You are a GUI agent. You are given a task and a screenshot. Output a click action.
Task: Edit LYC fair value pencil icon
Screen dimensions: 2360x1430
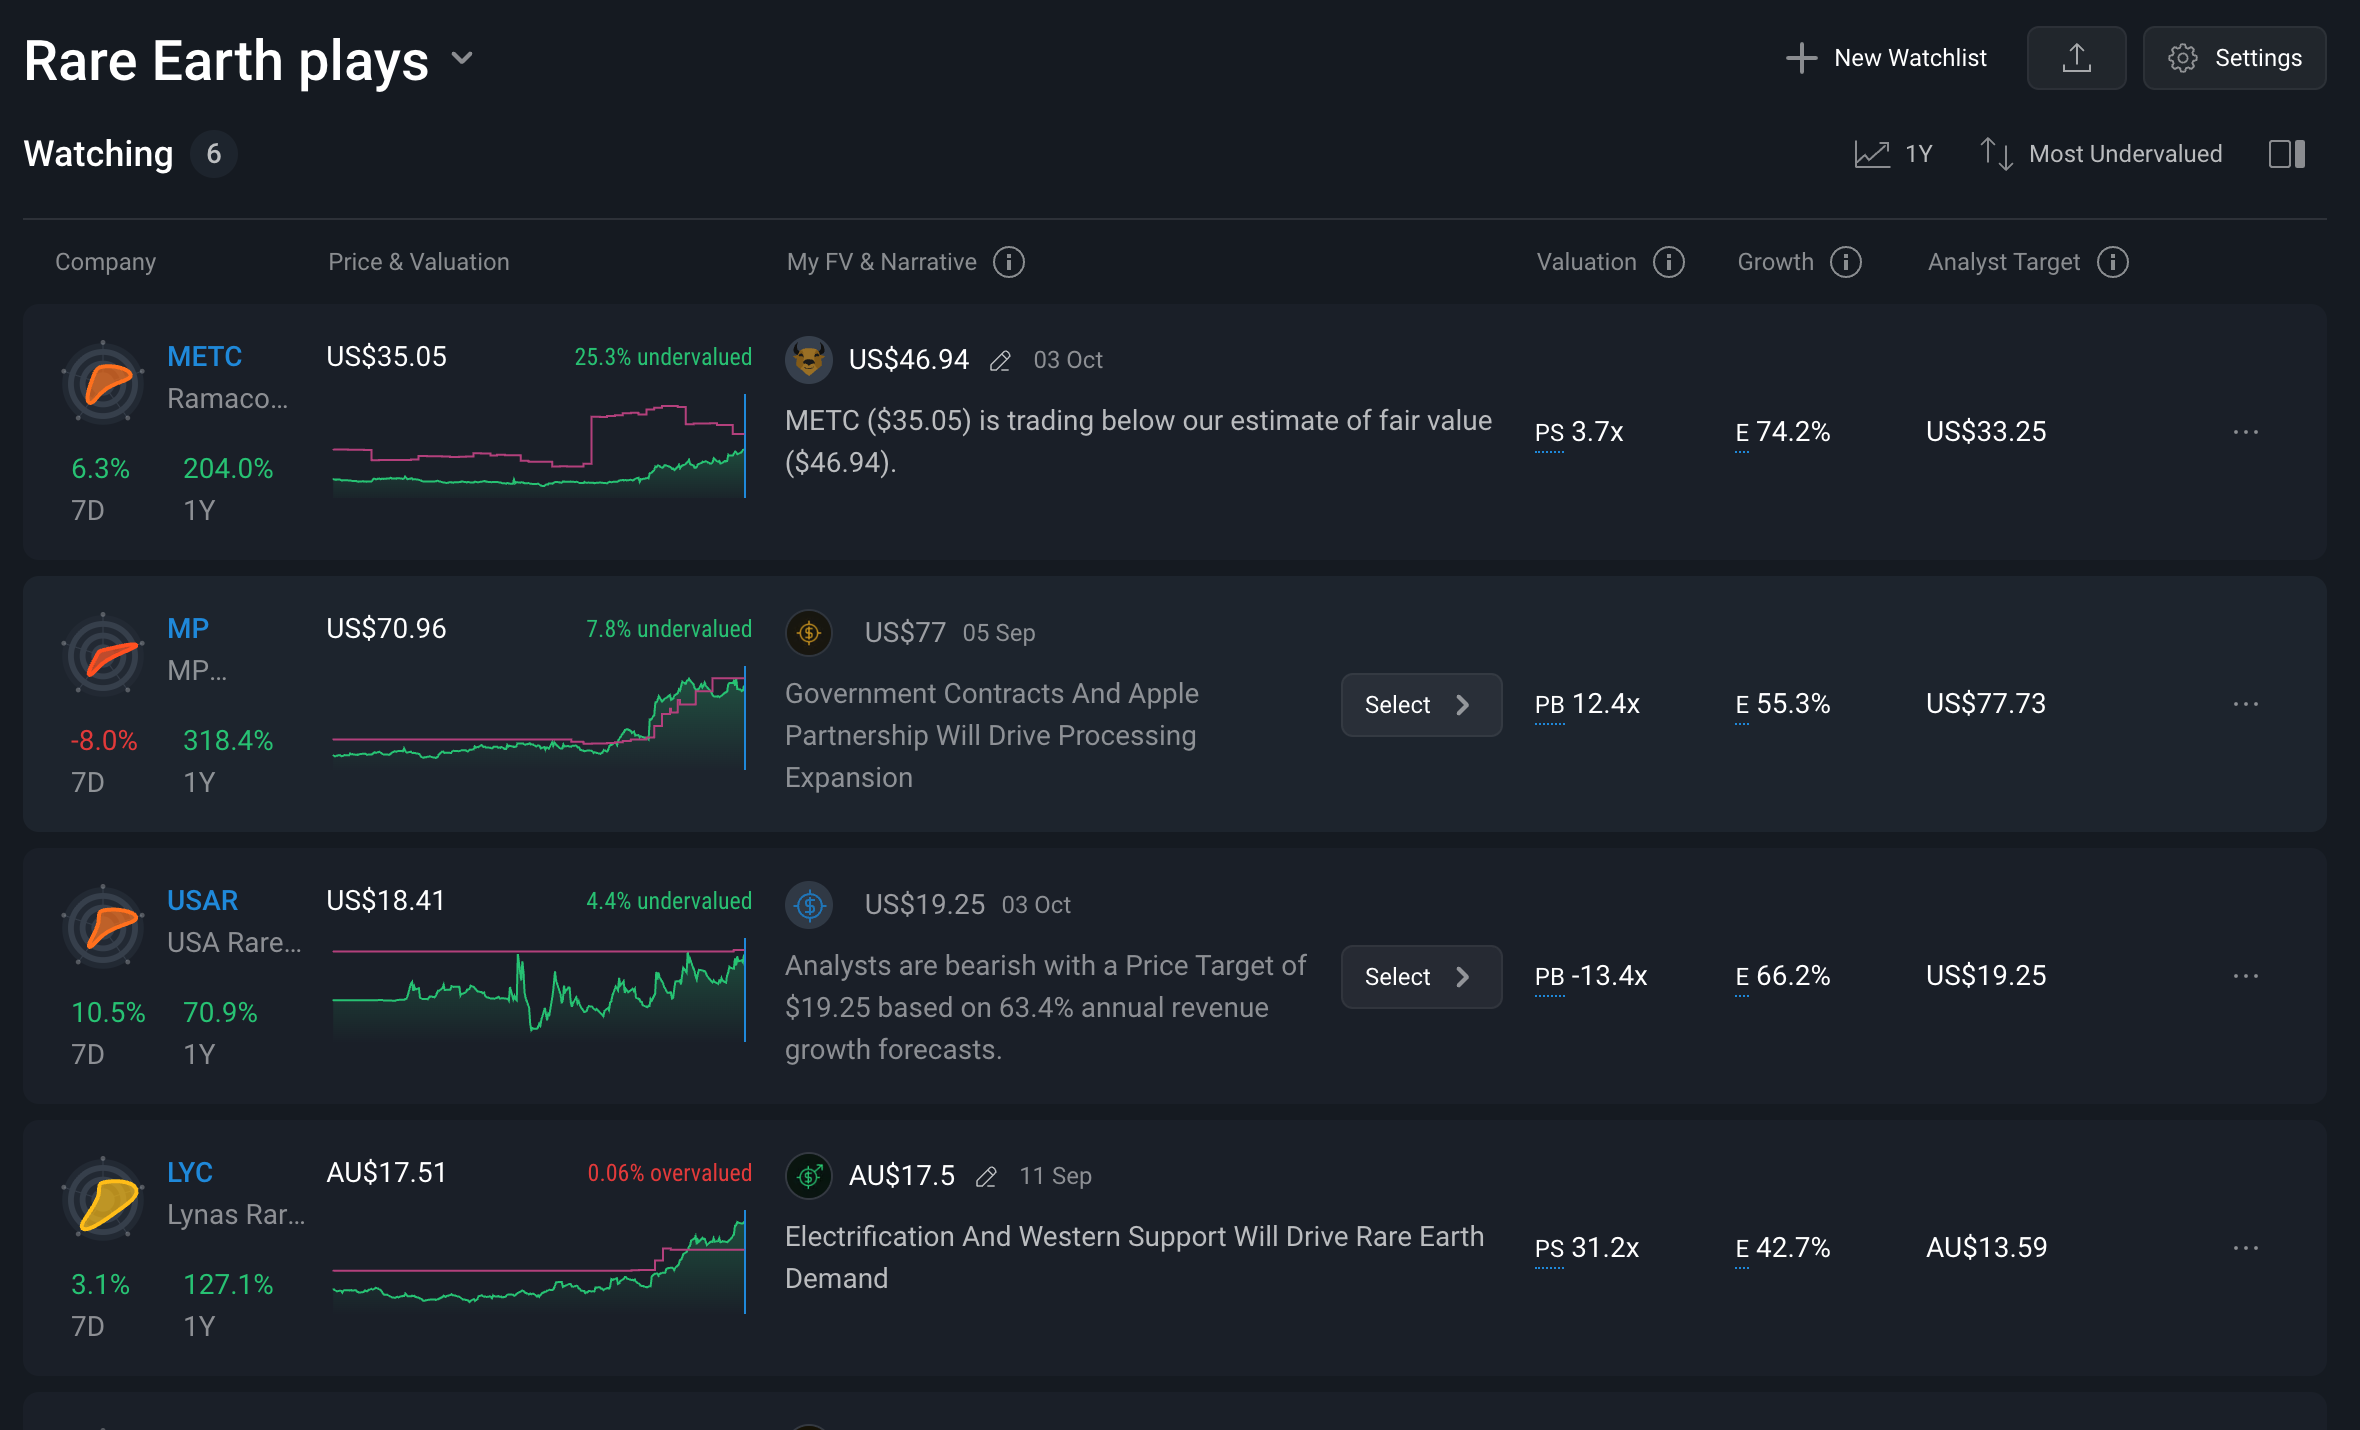point(986,1177)
